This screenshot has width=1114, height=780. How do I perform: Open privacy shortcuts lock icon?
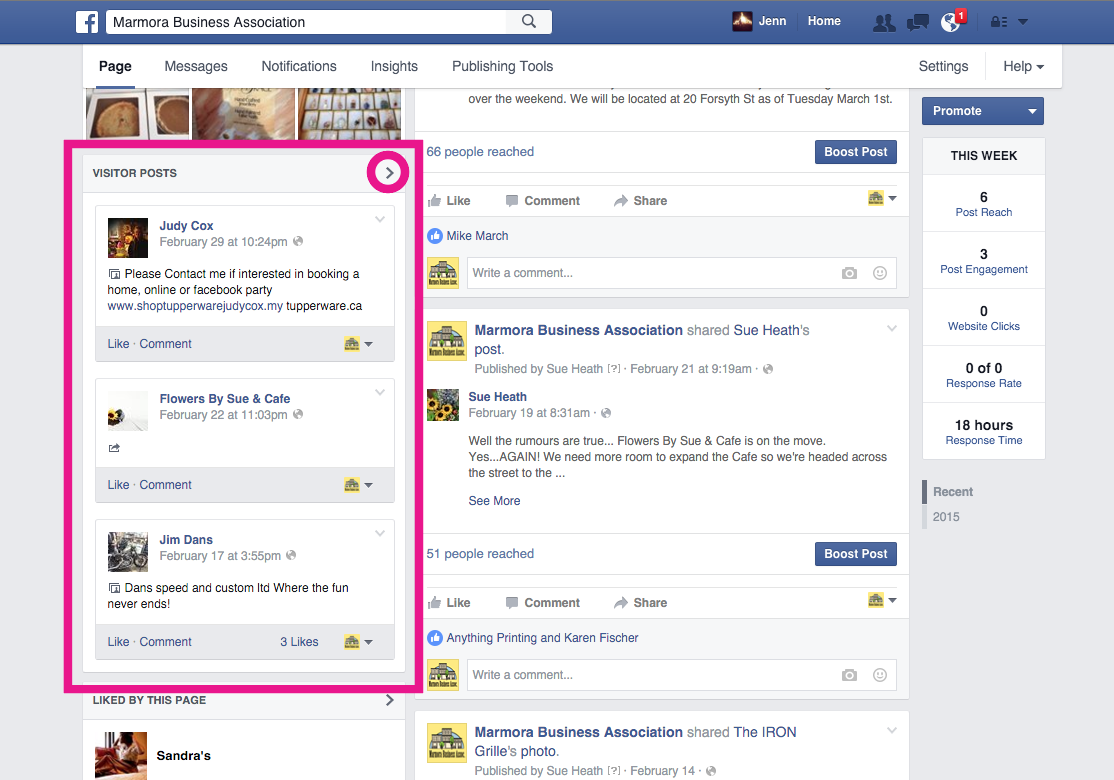pyautogui.click(x=999, y=22)
